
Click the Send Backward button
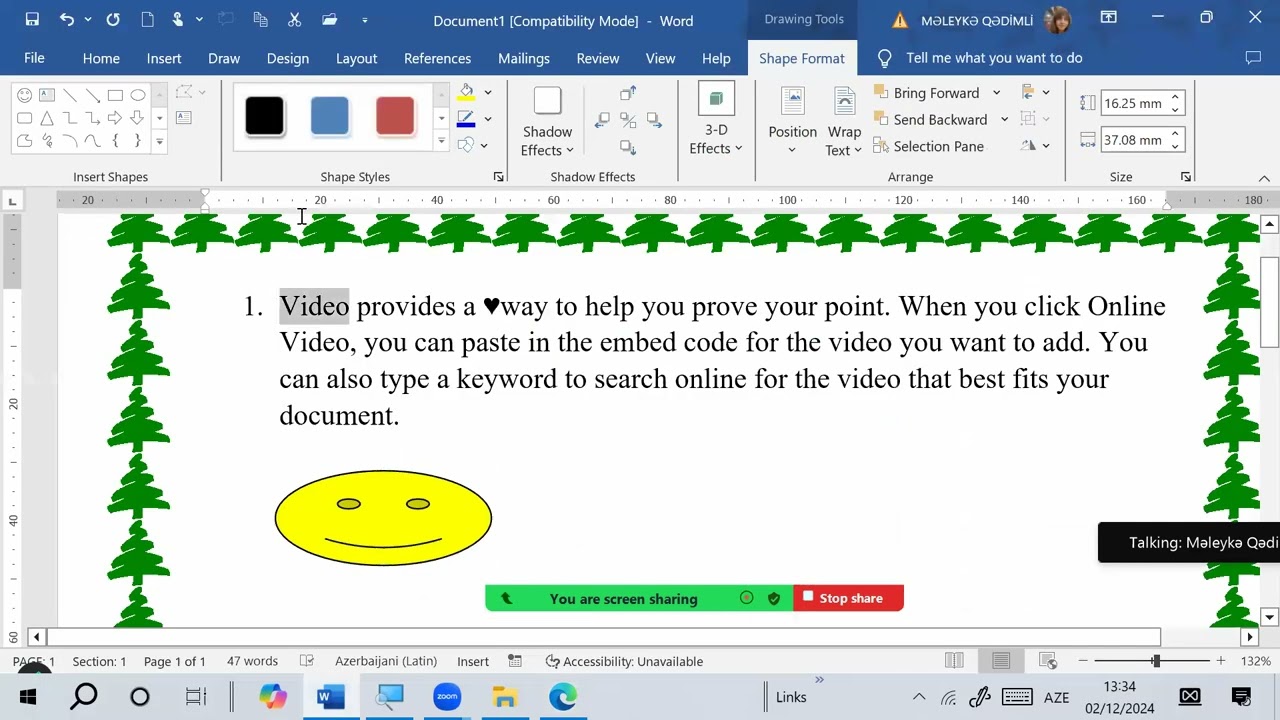930,119
